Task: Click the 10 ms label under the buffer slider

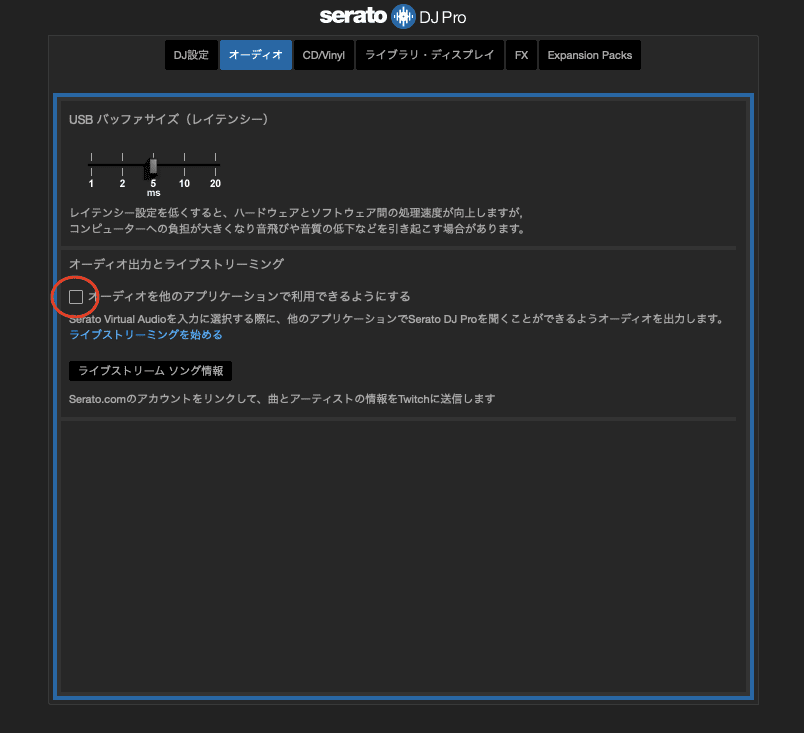Action: coord(184,184)
